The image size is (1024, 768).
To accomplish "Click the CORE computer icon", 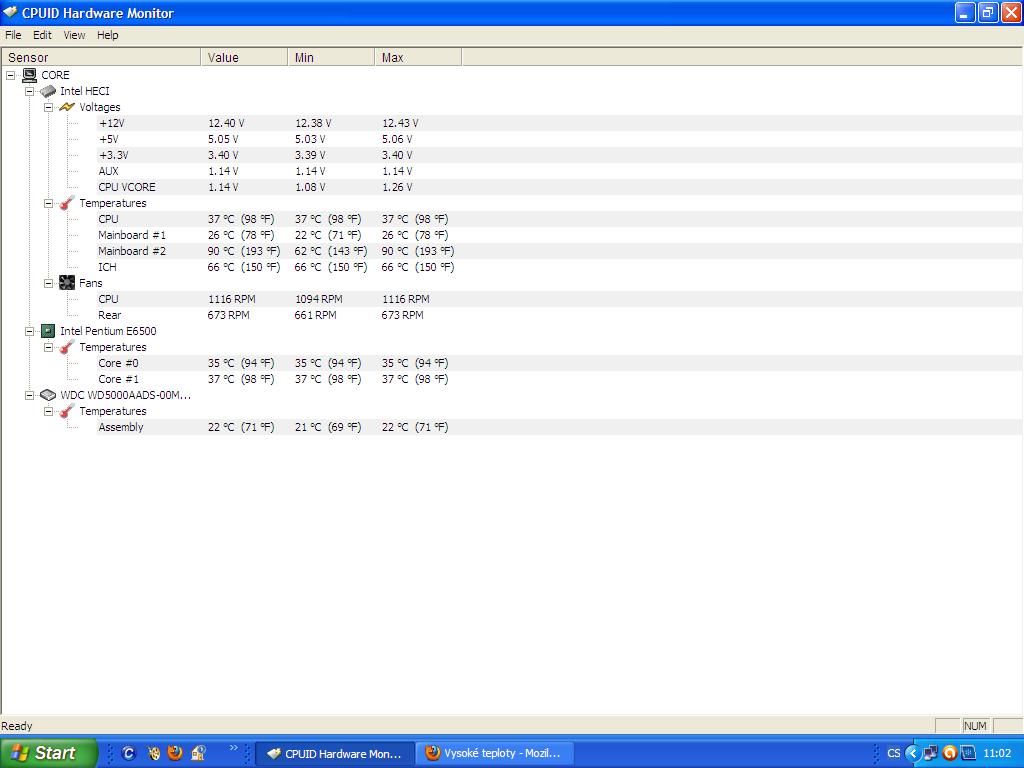I will (x=29, y=75).
